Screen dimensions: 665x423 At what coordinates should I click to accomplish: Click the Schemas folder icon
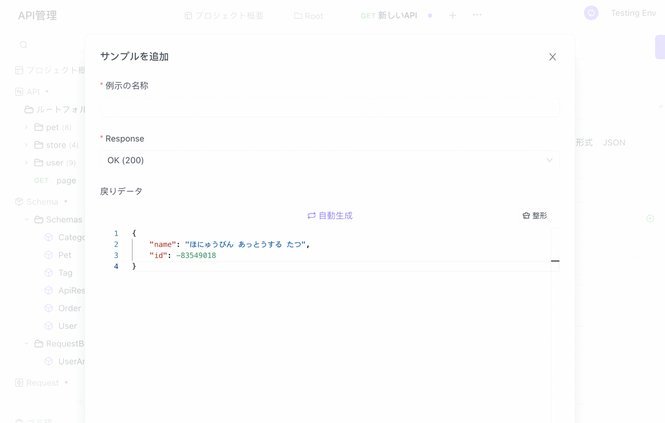(39, 219)
